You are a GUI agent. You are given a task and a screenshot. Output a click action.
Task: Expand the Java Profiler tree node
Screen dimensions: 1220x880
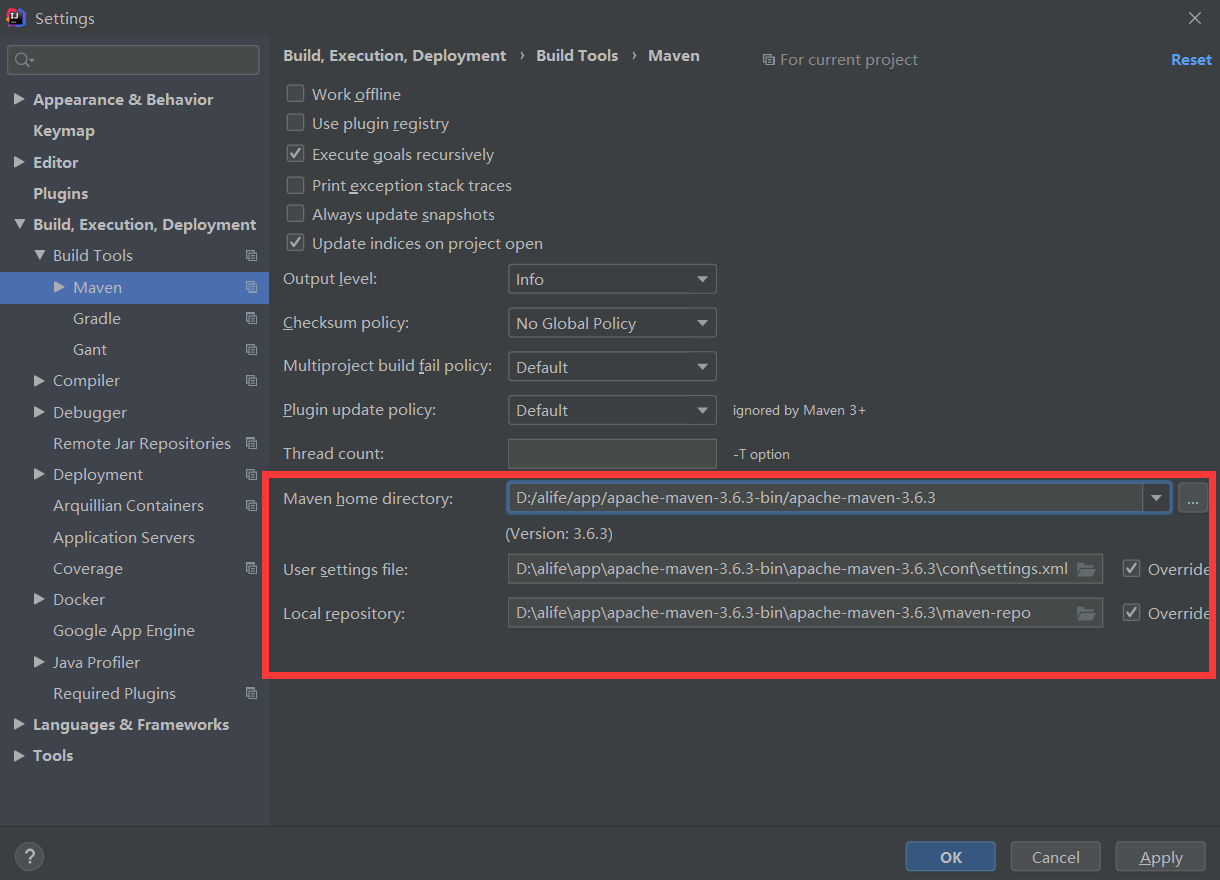click(39, 662)
